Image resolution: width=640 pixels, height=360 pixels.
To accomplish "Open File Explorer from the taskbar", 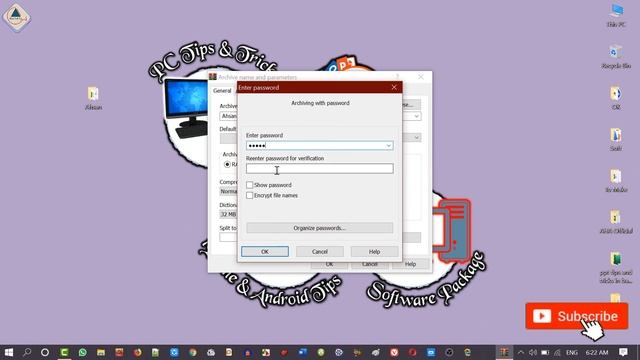I will [101, 352].
